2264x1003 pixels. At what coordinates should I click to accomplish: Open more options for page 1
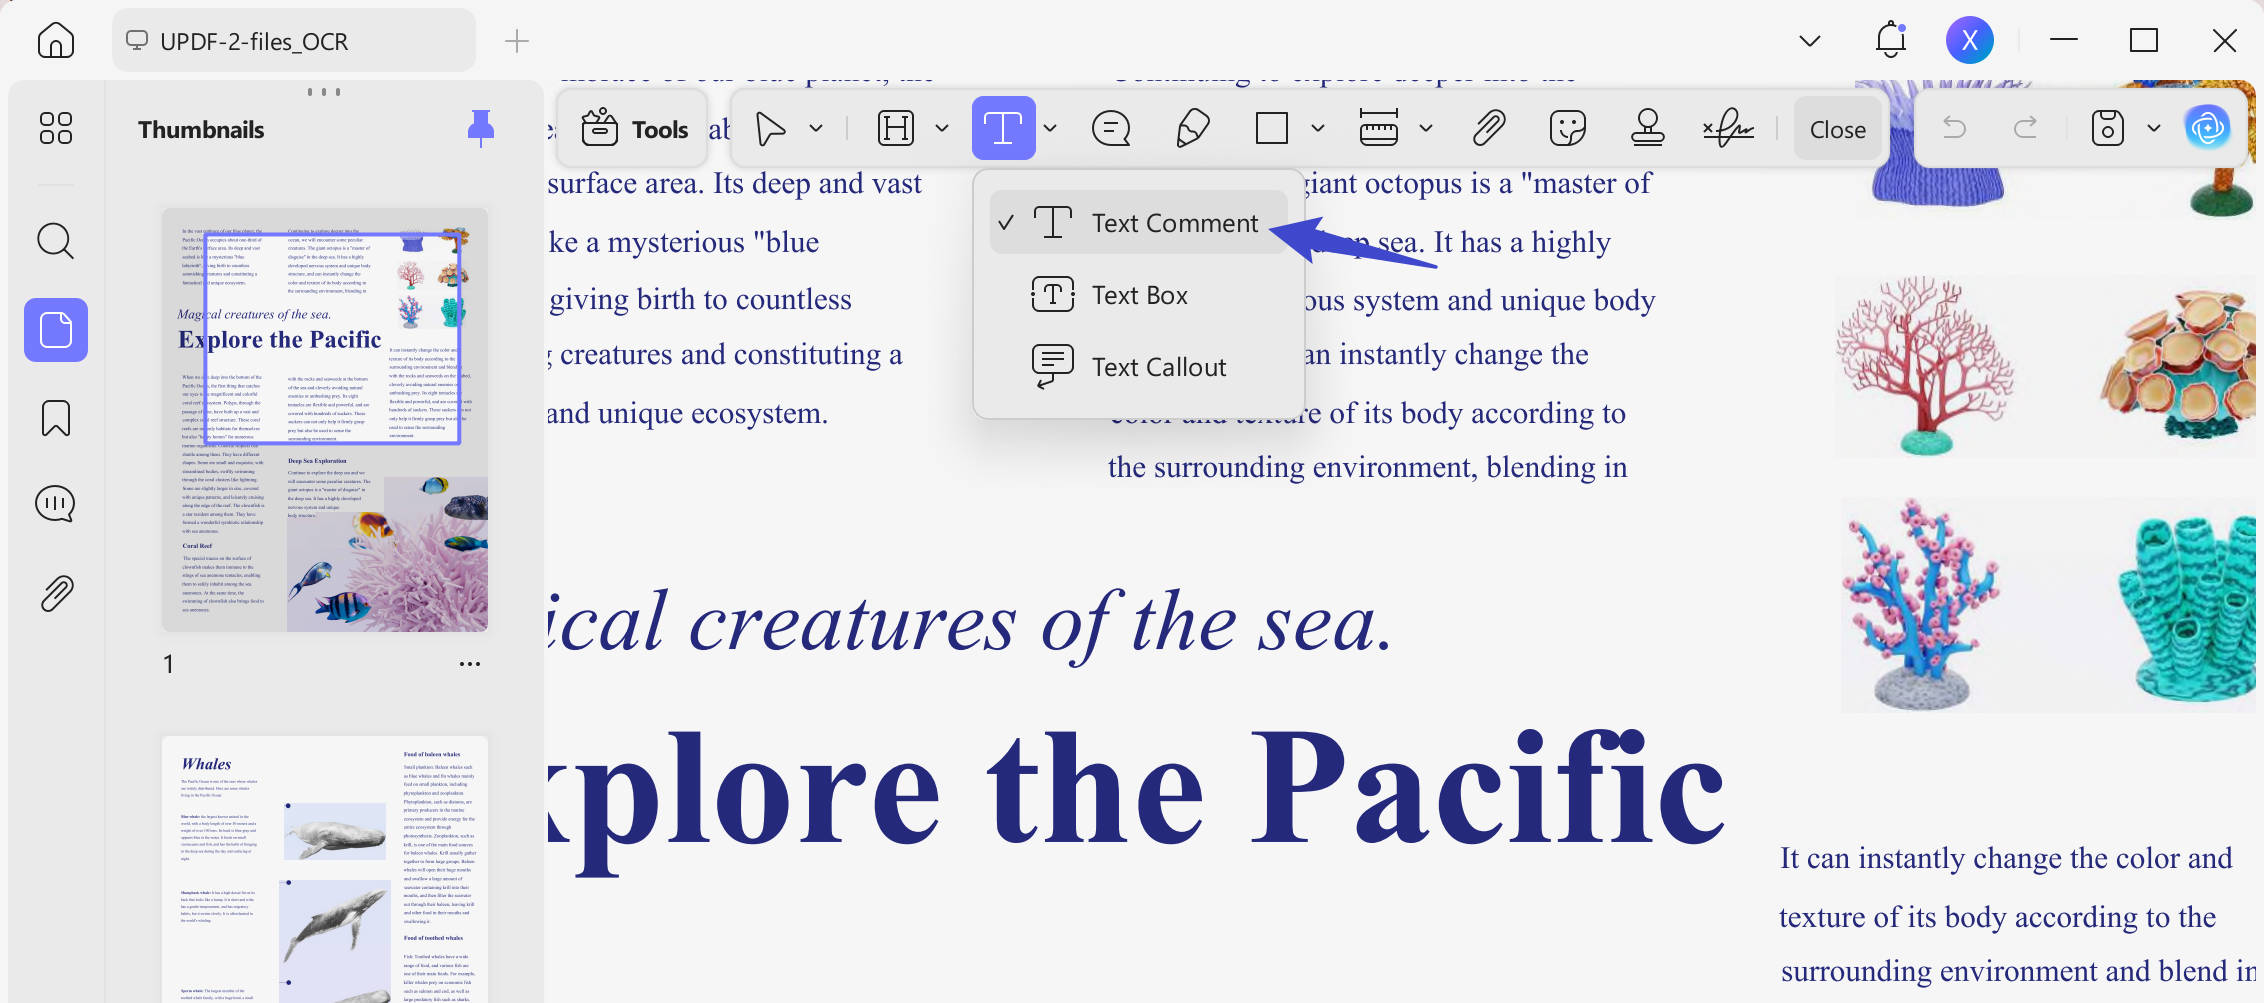coord(470,663)
